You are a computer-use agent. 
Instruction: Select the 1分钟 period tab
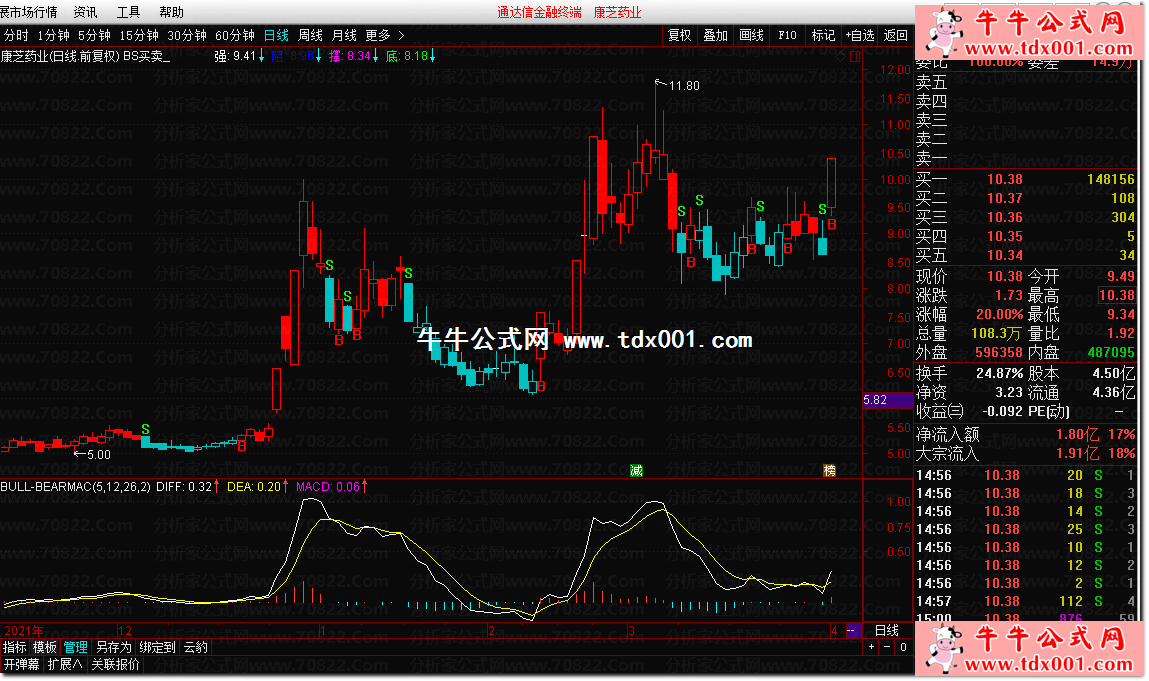pyautogui.click(x=53, y=35)
